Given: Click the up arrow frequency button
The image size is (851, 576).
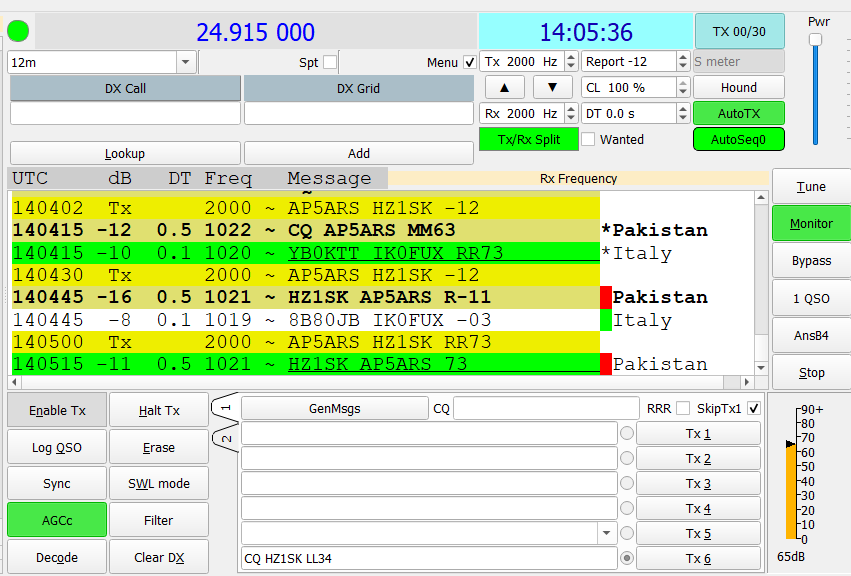Looking at the screenshot, I should [504, 87].
